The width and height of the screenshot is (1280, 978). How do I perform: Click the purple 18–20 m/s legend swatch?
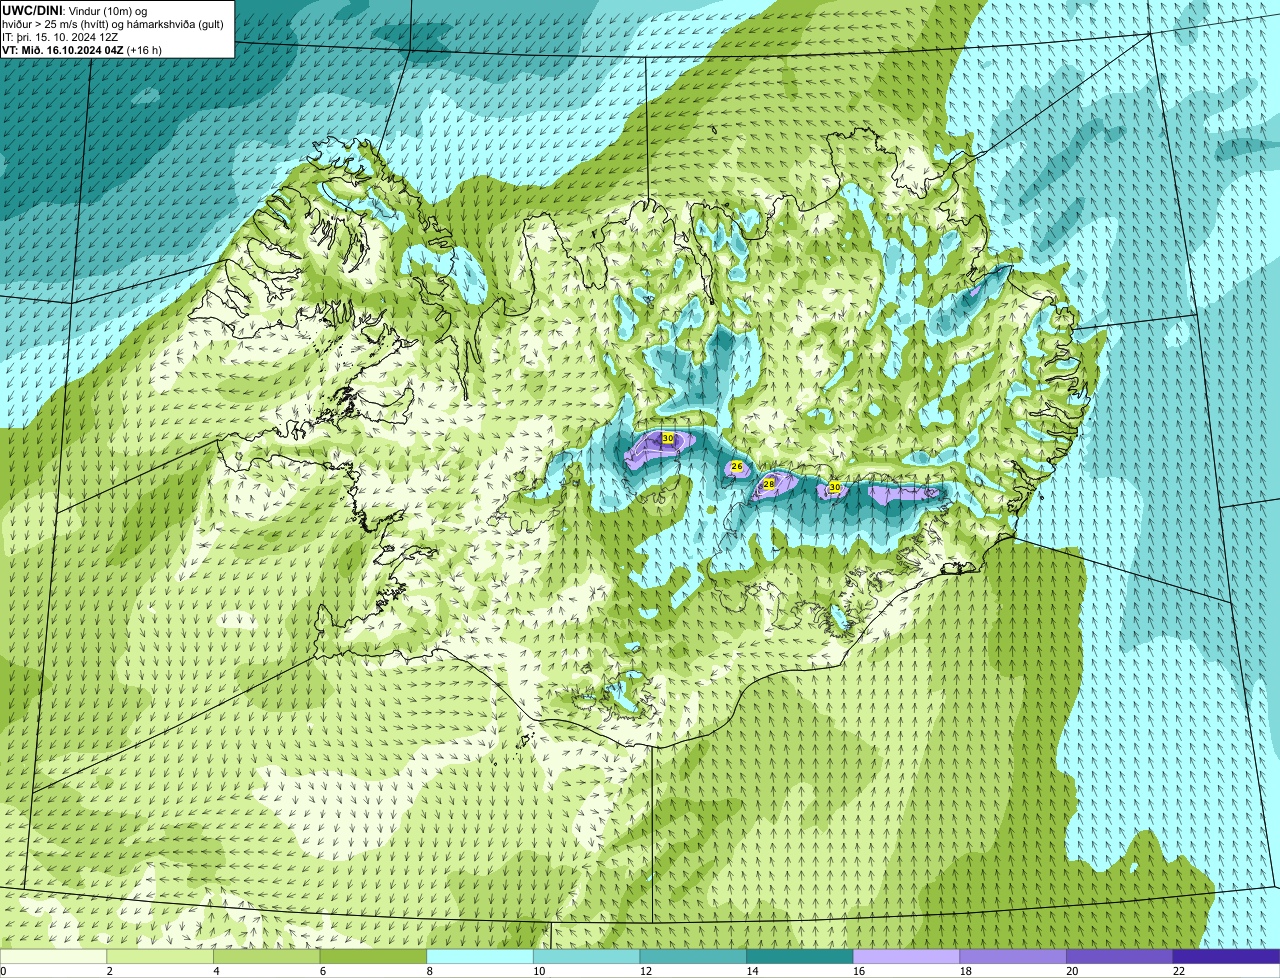(1013, 956)
